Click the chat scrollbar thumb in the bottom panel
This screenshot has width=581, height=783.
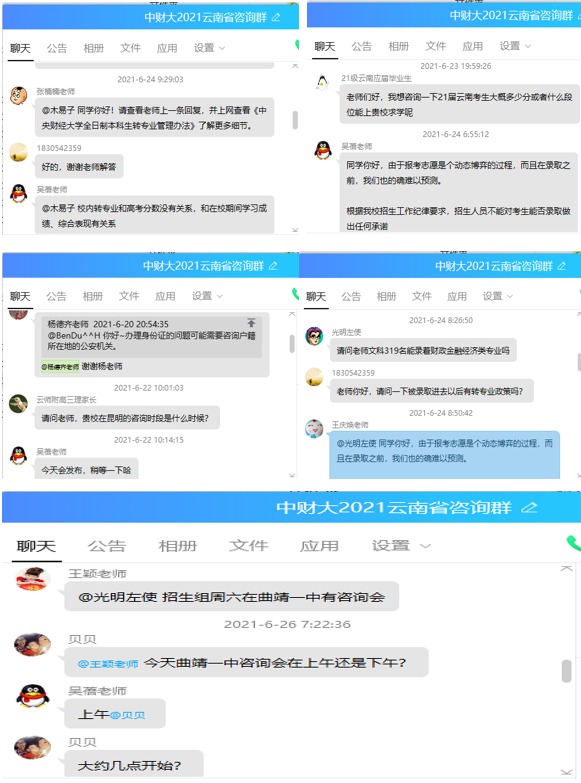pos(567,671)
